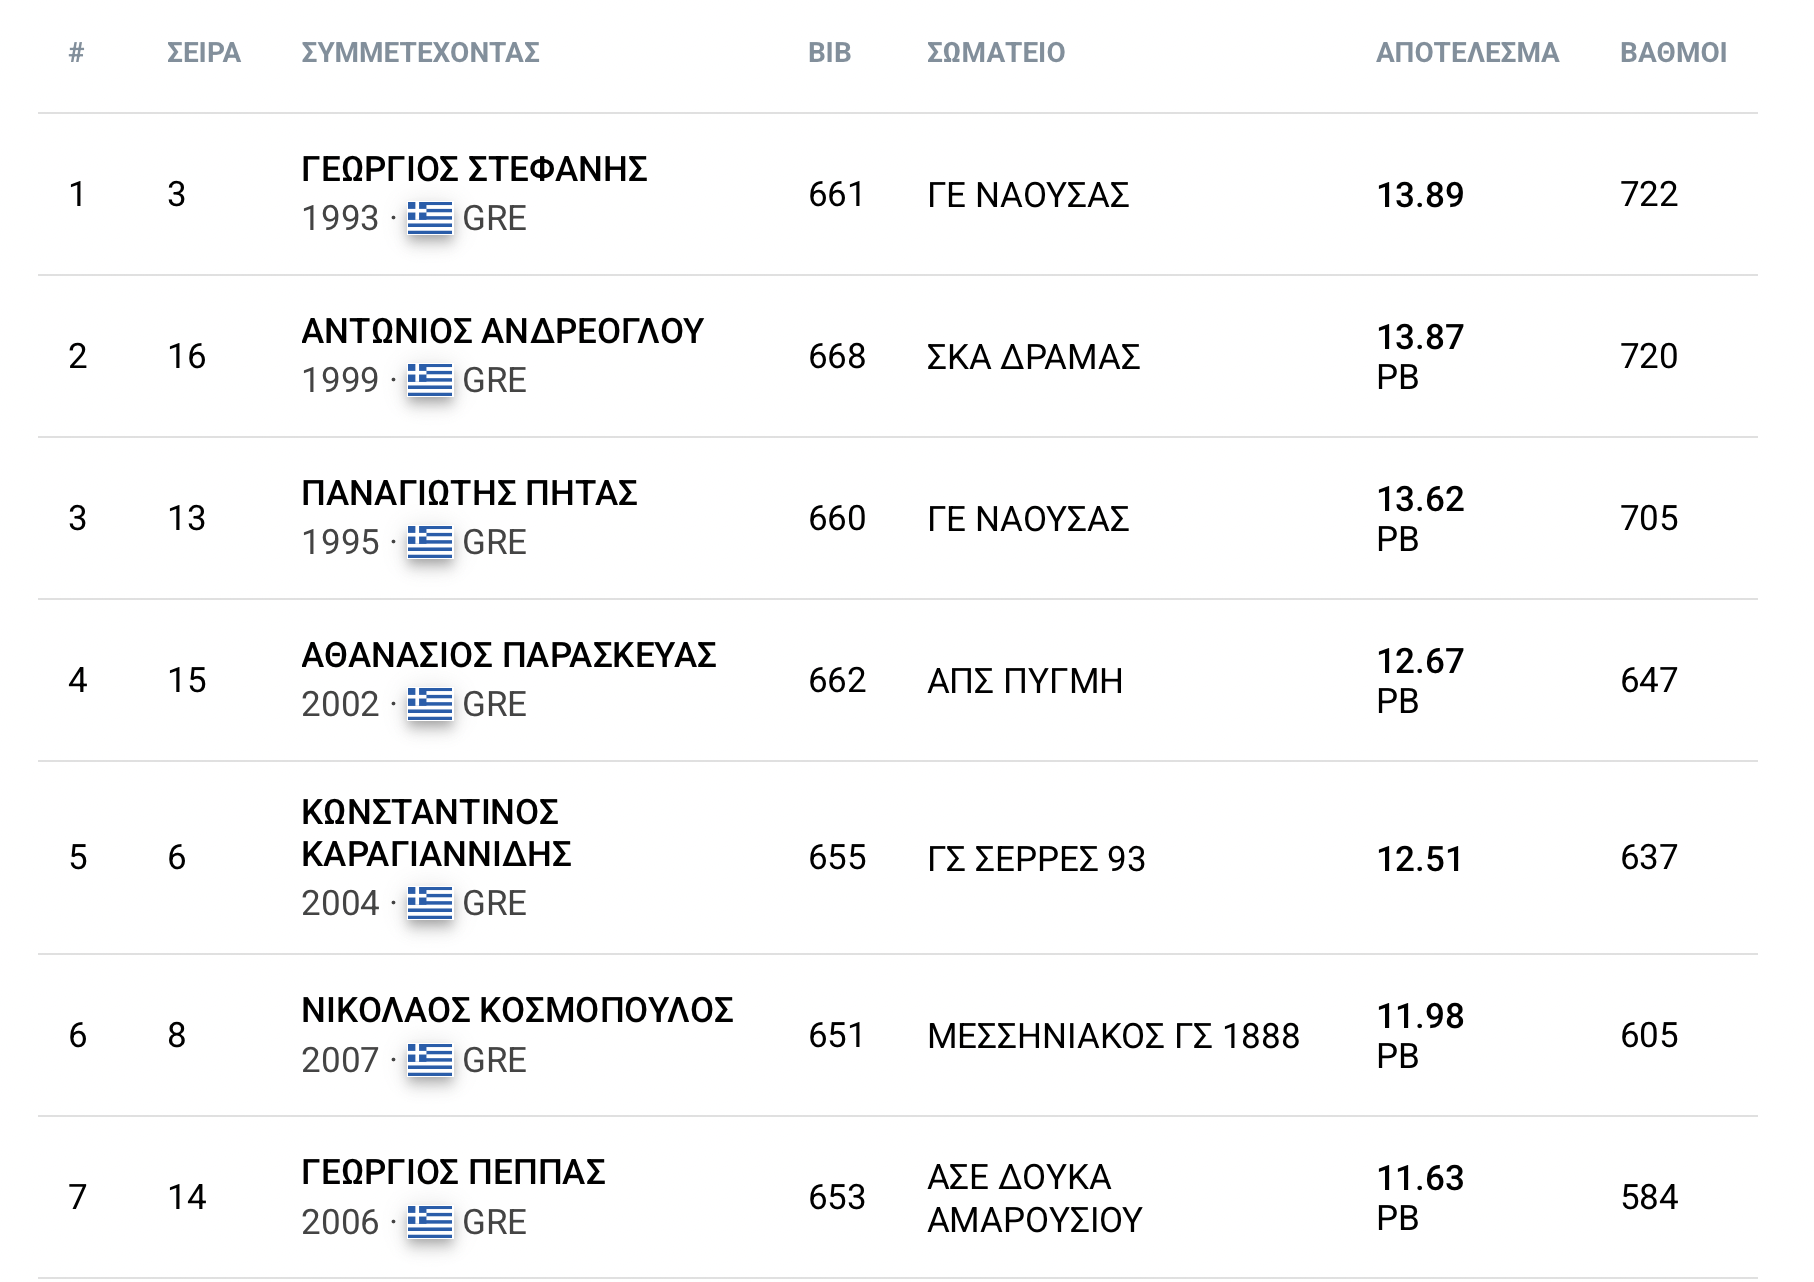
Task: Open athlete ΑΝΤΩΝΙΟΣ ΑΝΔΡΕΟΓΛΟΥ profile
Action: 502,332
